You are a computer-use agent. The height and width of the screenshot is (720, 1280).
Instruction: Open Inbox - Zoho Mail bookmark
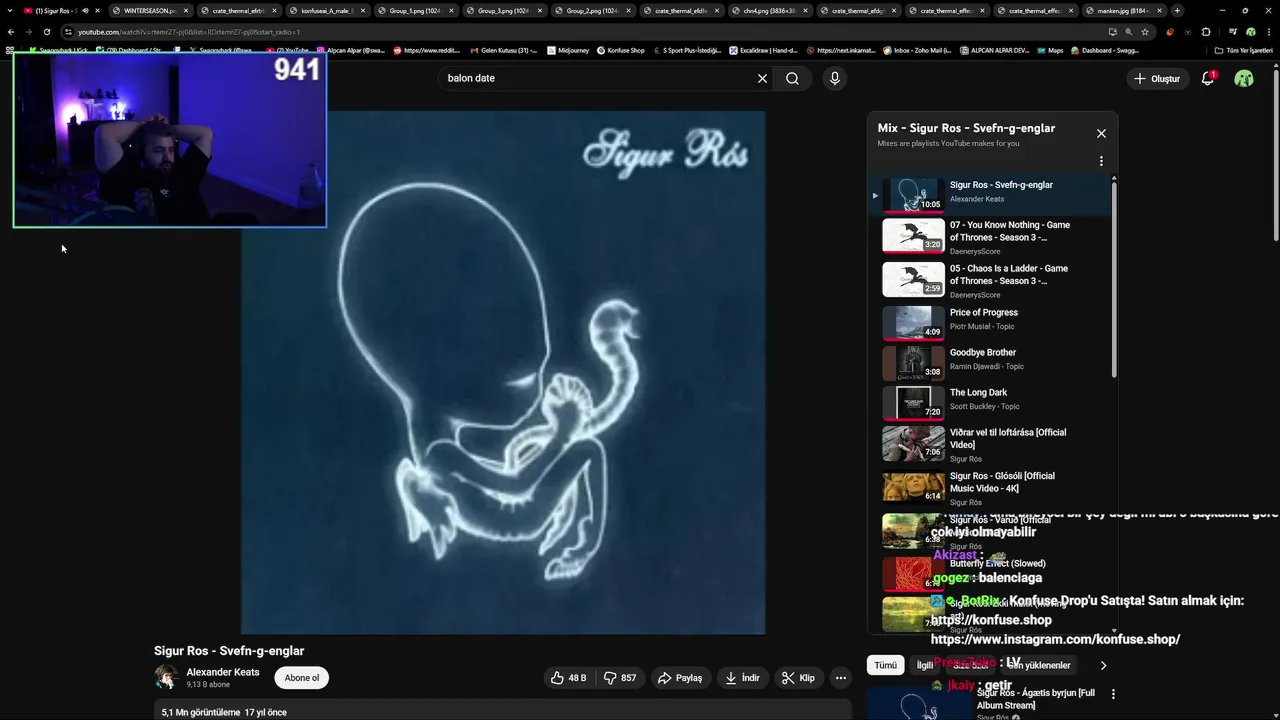coord(917,50)
